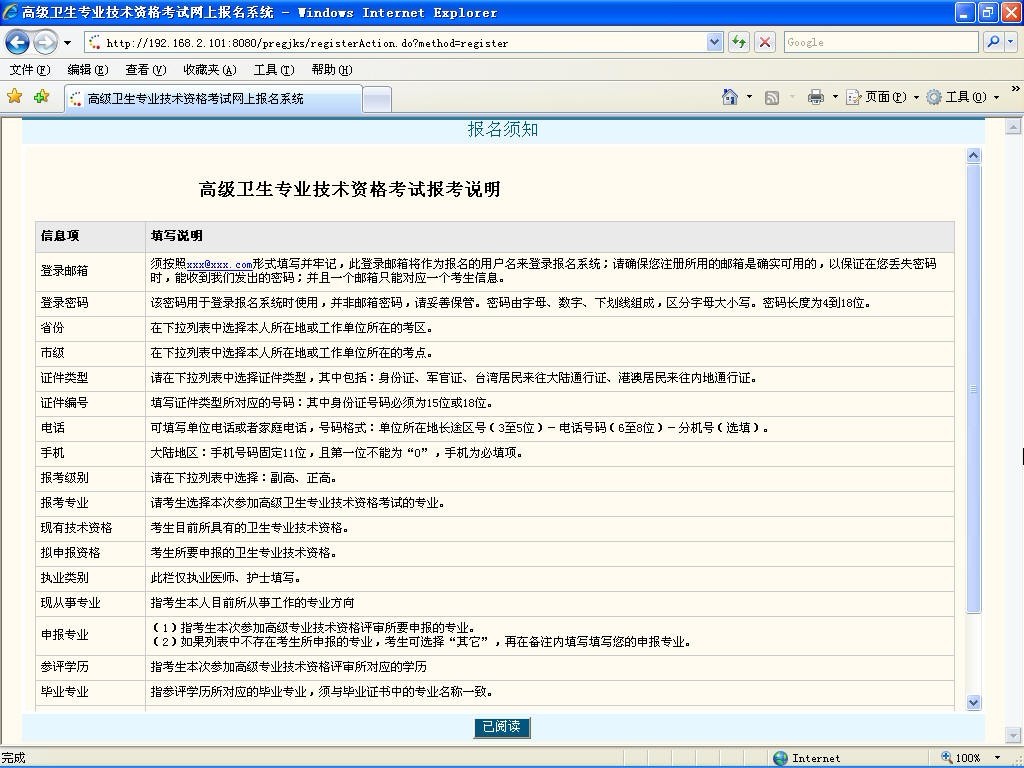The height and width of the screenshot is (768, 1024).
Task: Click the search magnifier icon
Action: 993,42
